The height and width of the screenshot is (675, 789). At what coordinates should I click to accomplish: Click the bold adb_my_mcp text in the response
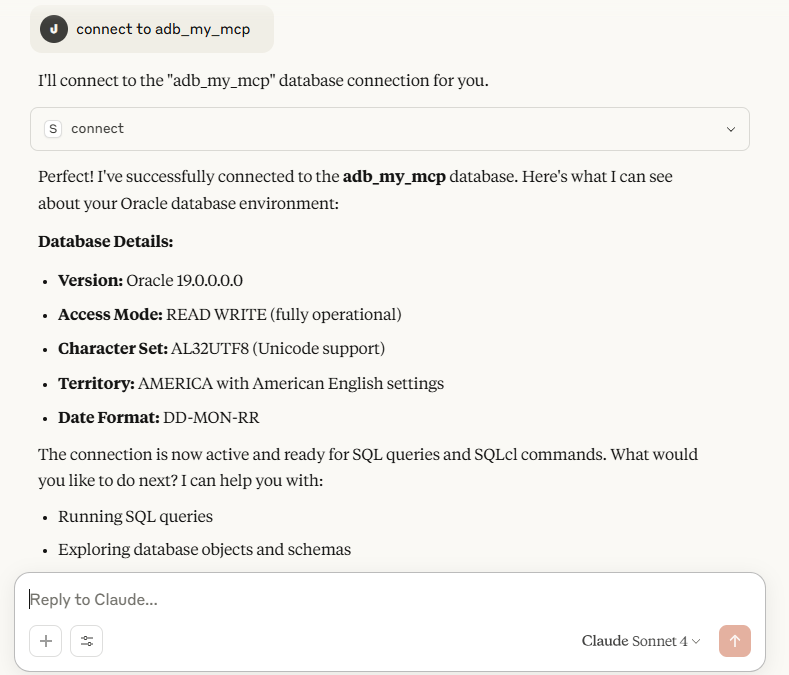tap(394, 177)
